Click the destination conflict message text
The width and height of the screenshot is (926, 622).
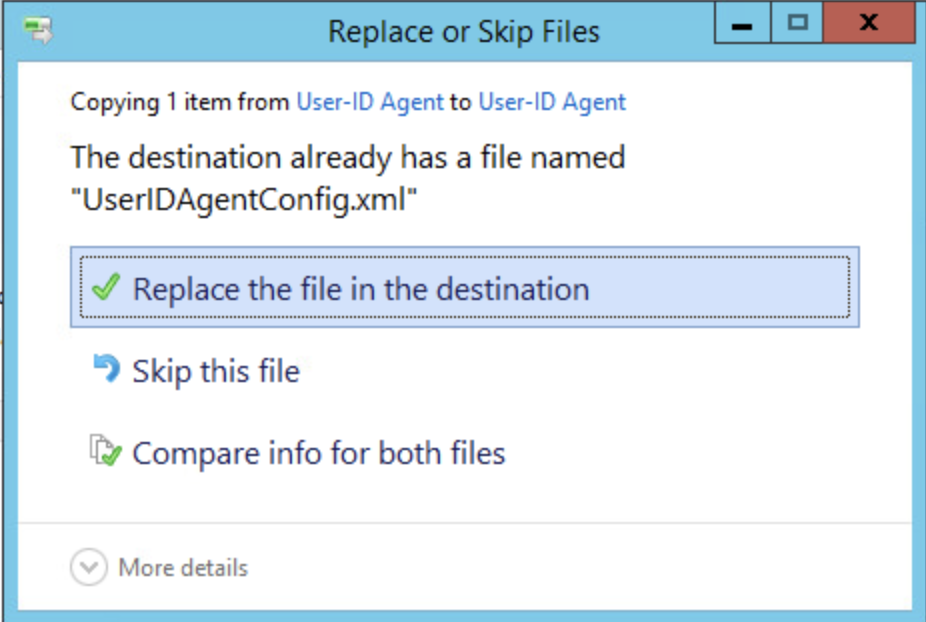pyautogui.click(x=347, y=157)
